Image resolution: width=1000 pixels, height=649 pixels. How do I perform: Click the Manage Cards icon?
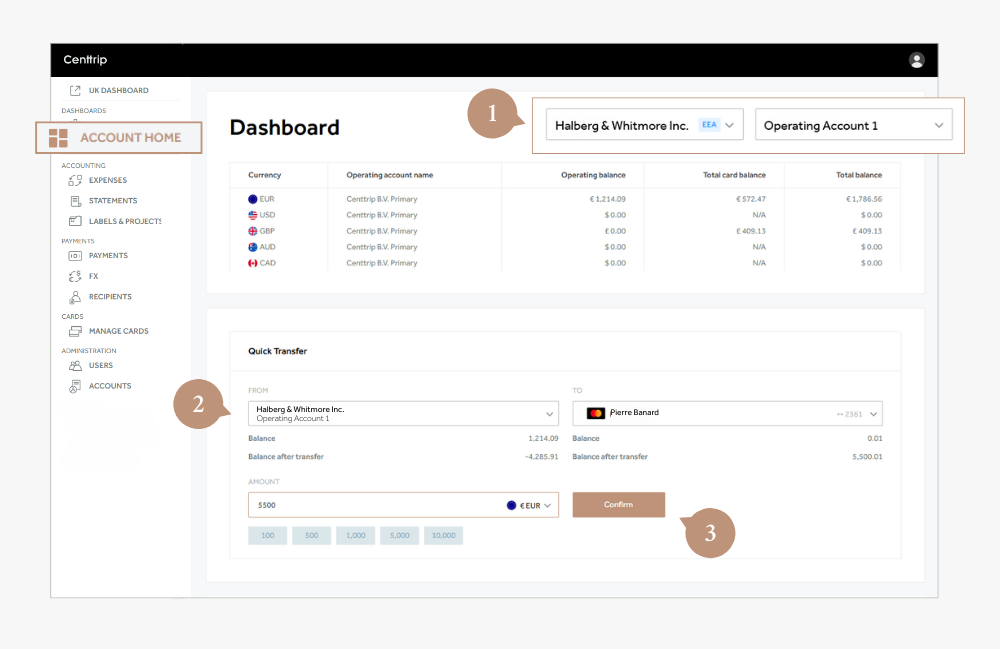pos(75,332)
